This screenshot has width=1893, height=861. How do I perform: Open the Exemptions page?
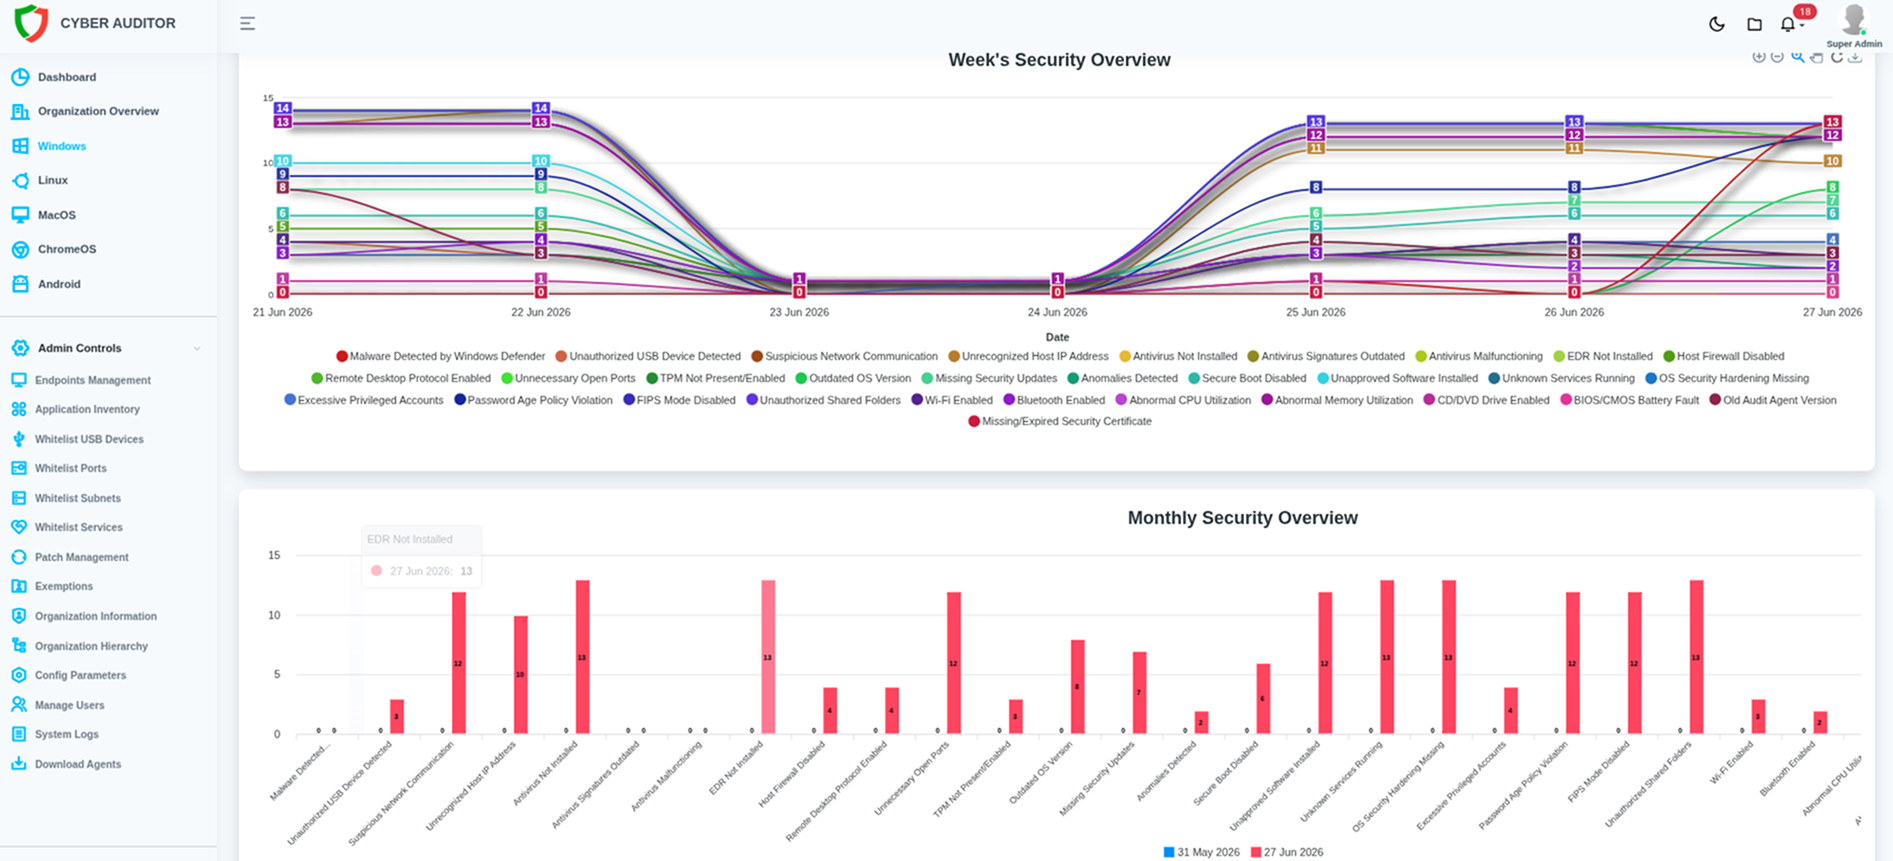[64, 586]
